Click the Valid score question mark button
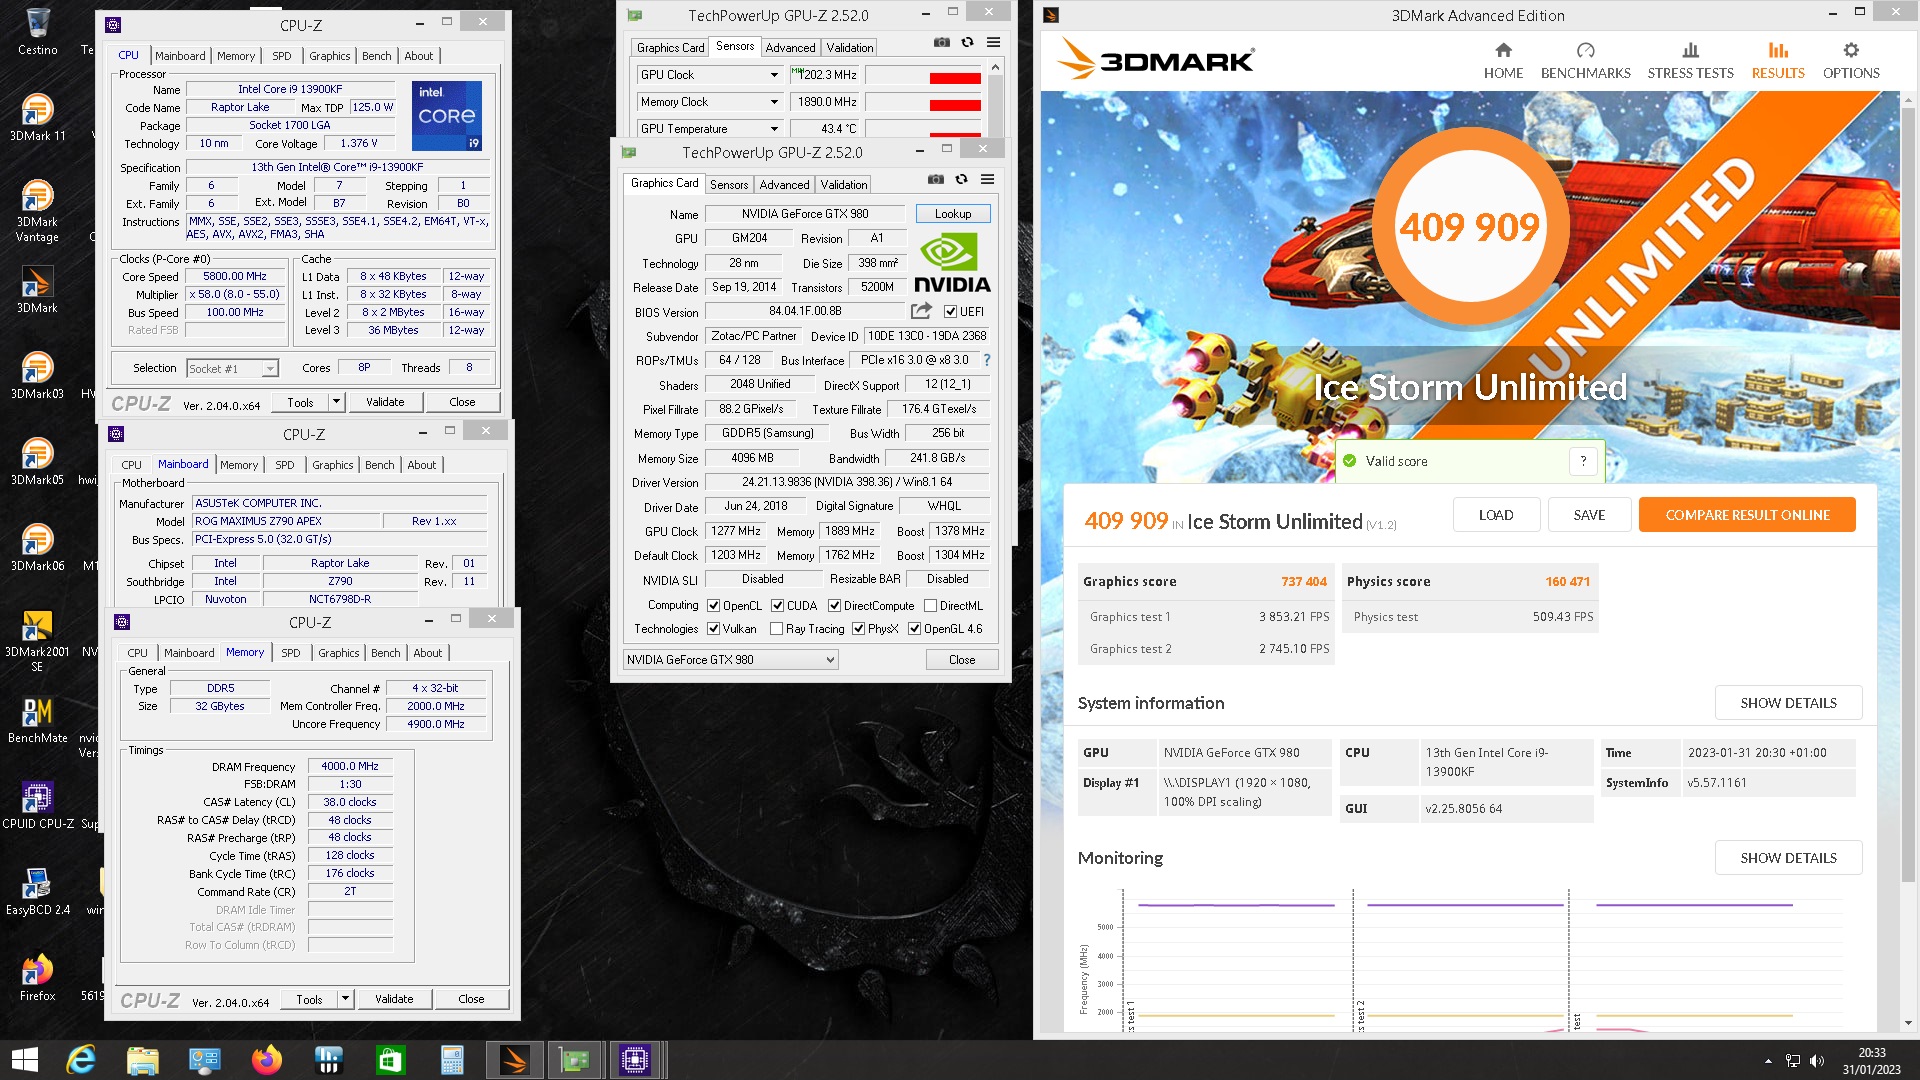 tap(1583, 461)
